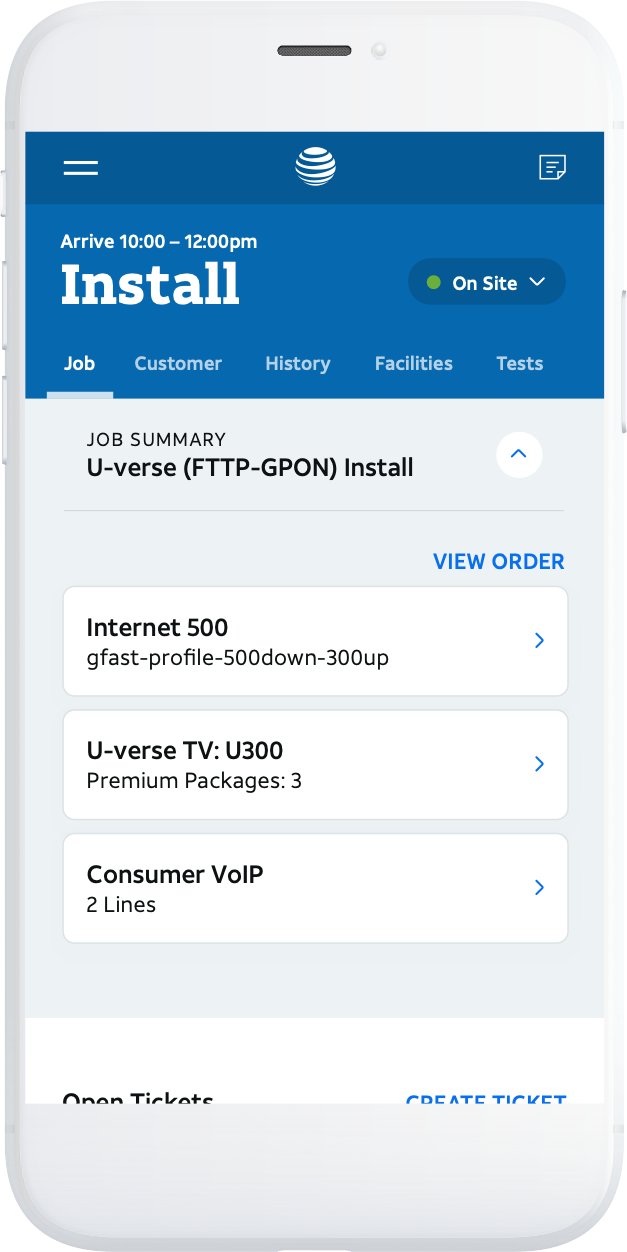Collapse the Job Summary section
This screenshot has height=1252, width=627.
(x=519, y=455)
